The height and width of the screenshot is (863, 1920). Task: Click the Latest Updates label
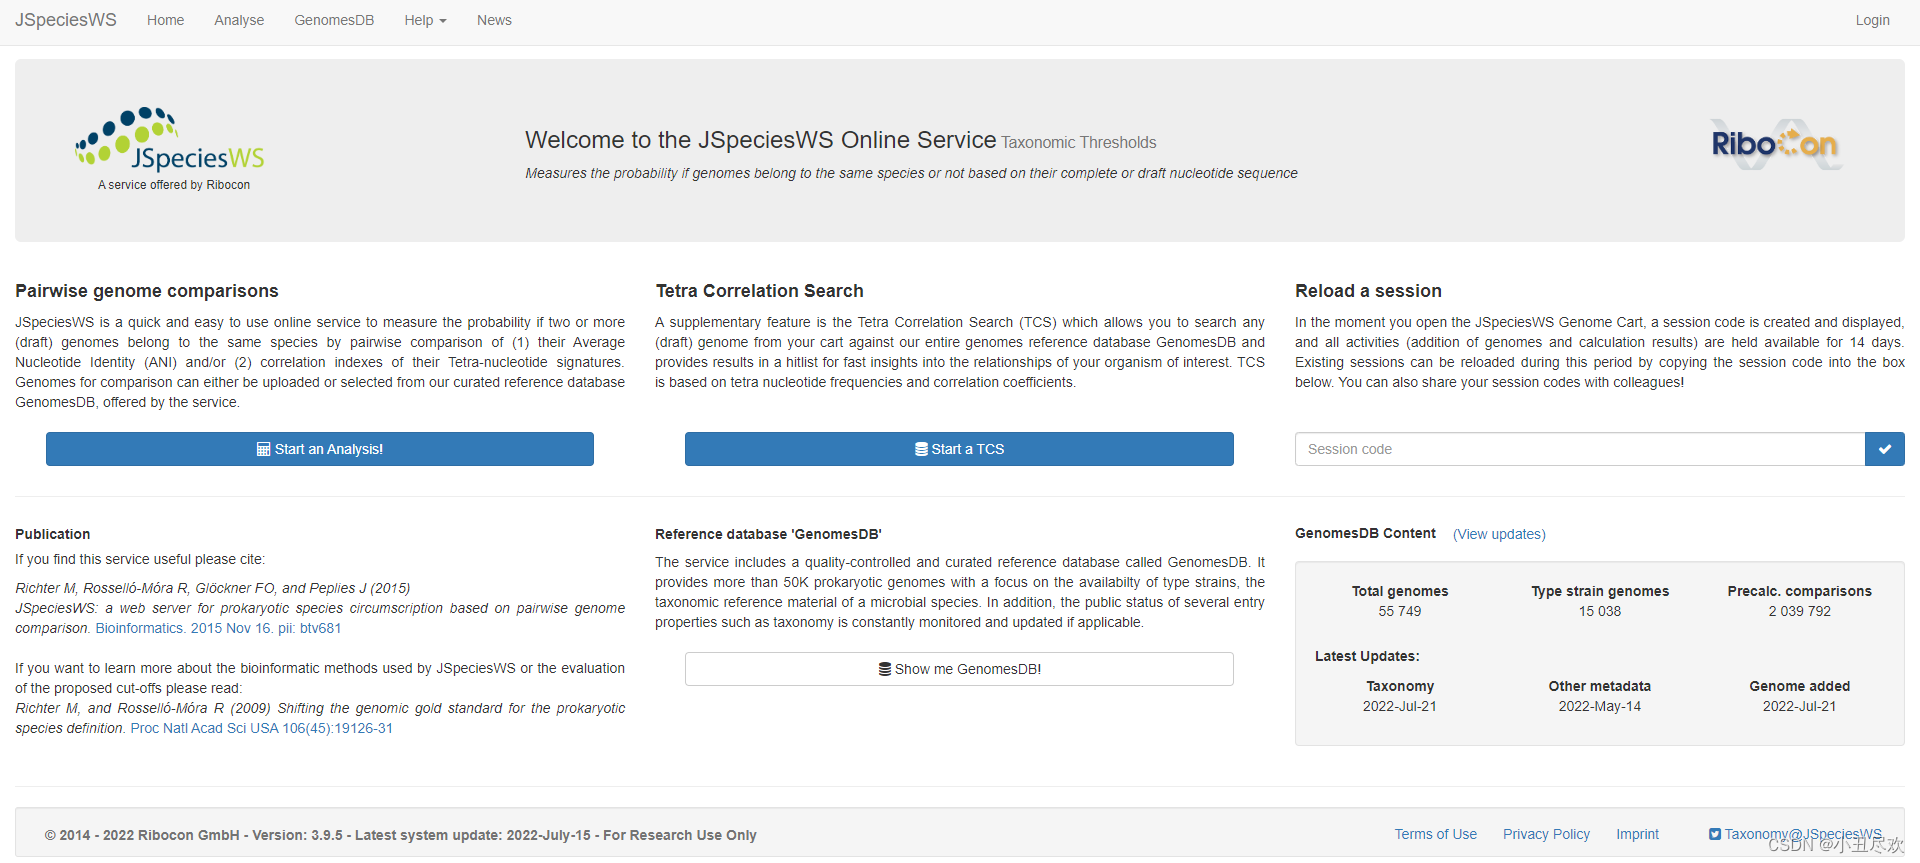coord(1367,656)
